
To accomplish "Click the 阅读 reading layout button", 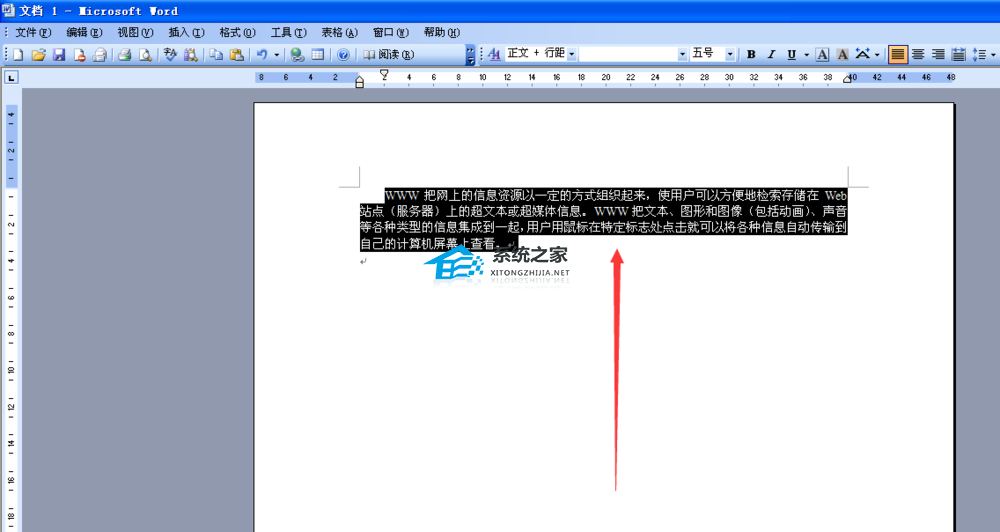I will coord(388,55).
